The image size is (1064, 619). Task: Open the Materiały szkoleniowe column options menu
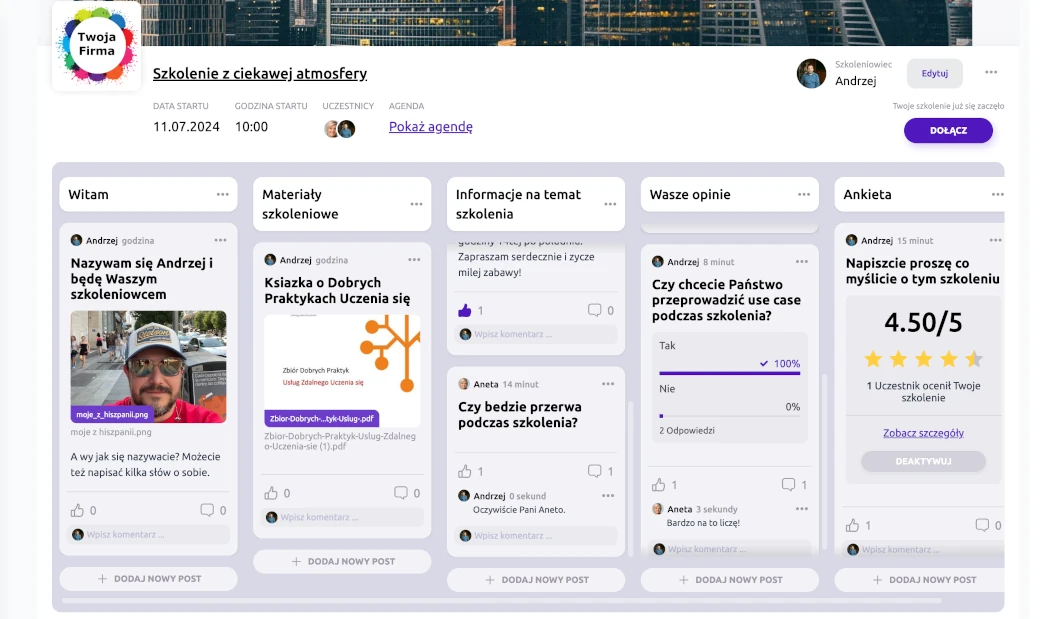click(x=416, y=204)
